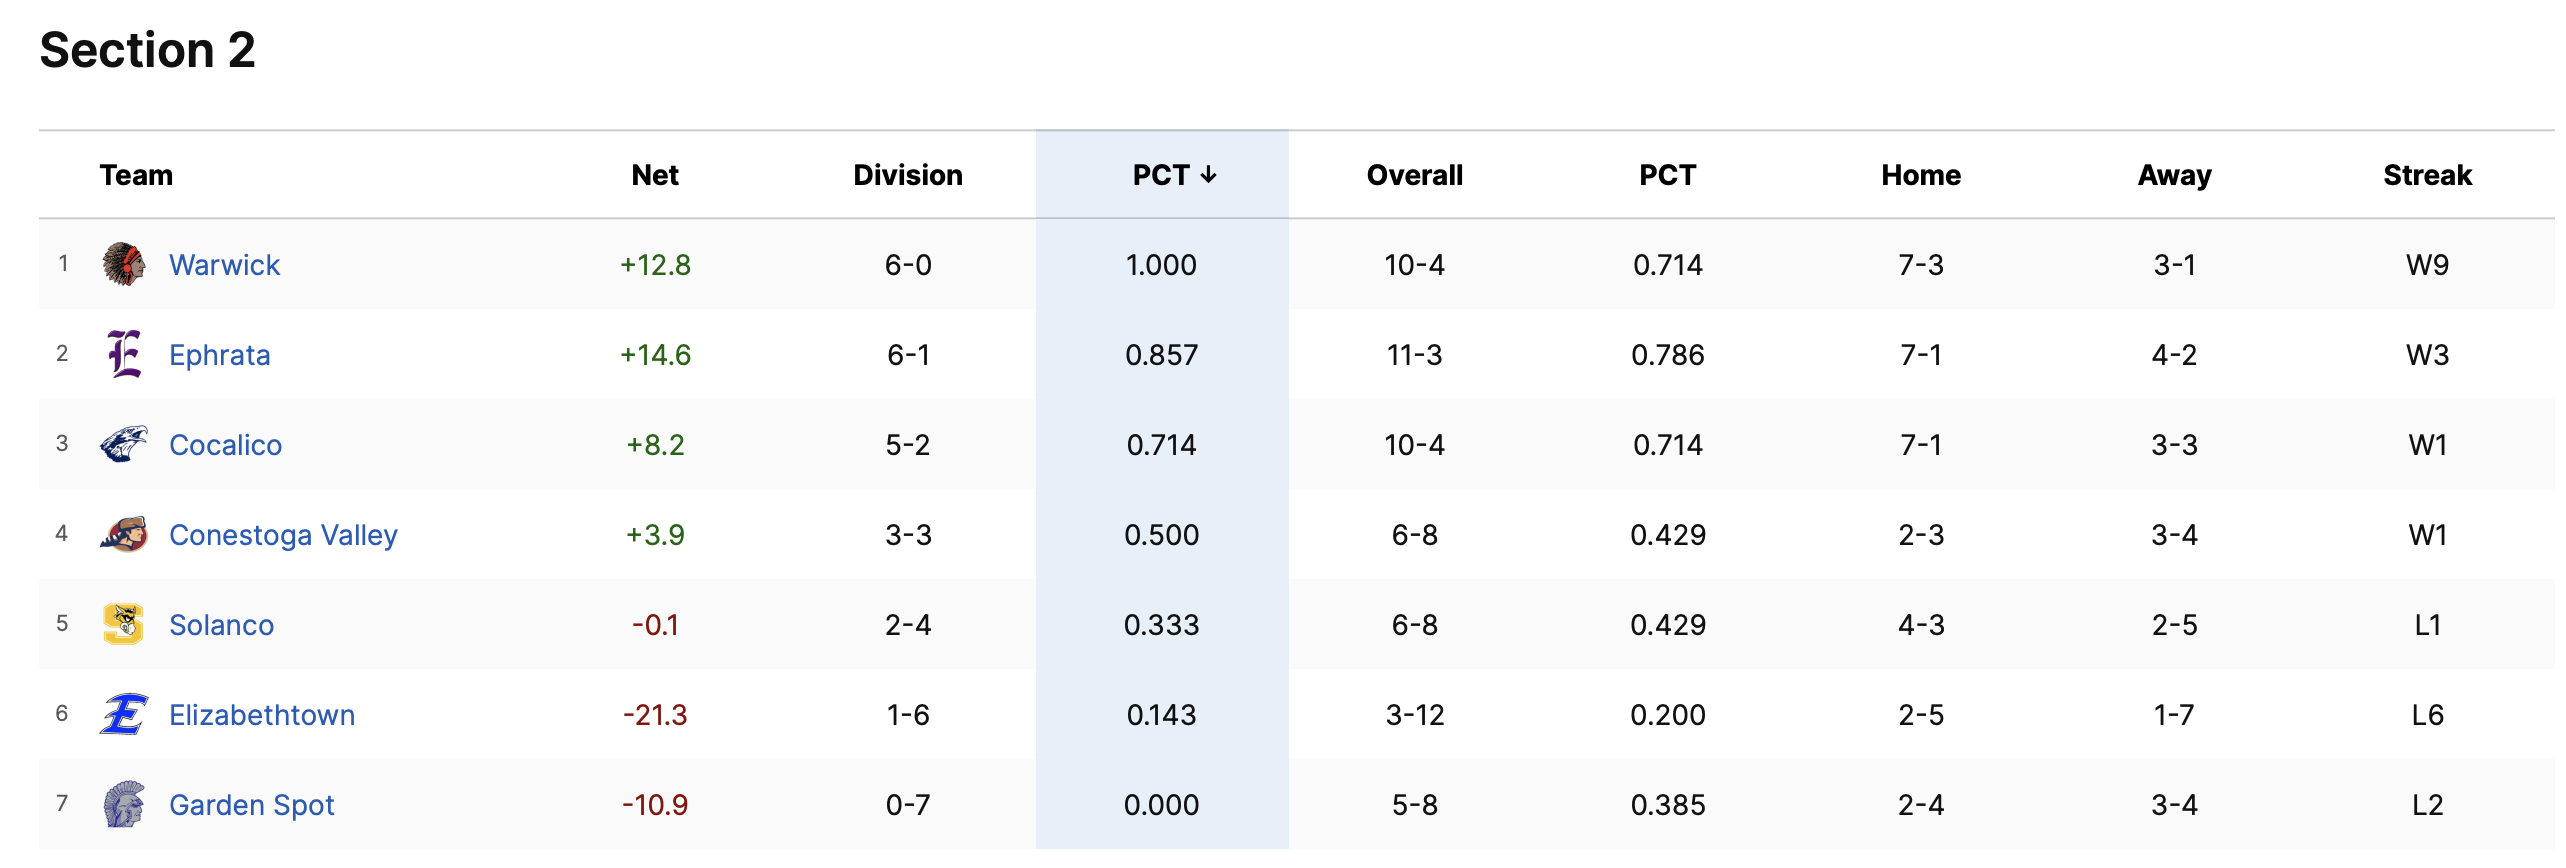Go to the Garden Spot team link
This screenshot has height=868, width=2566.
point(251,805)
